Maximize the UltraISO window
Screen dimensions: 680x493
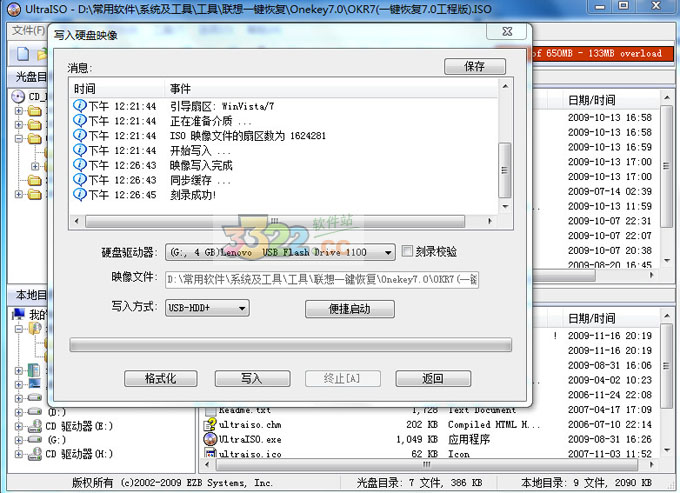pyautogui.click(x=624, y=6)
